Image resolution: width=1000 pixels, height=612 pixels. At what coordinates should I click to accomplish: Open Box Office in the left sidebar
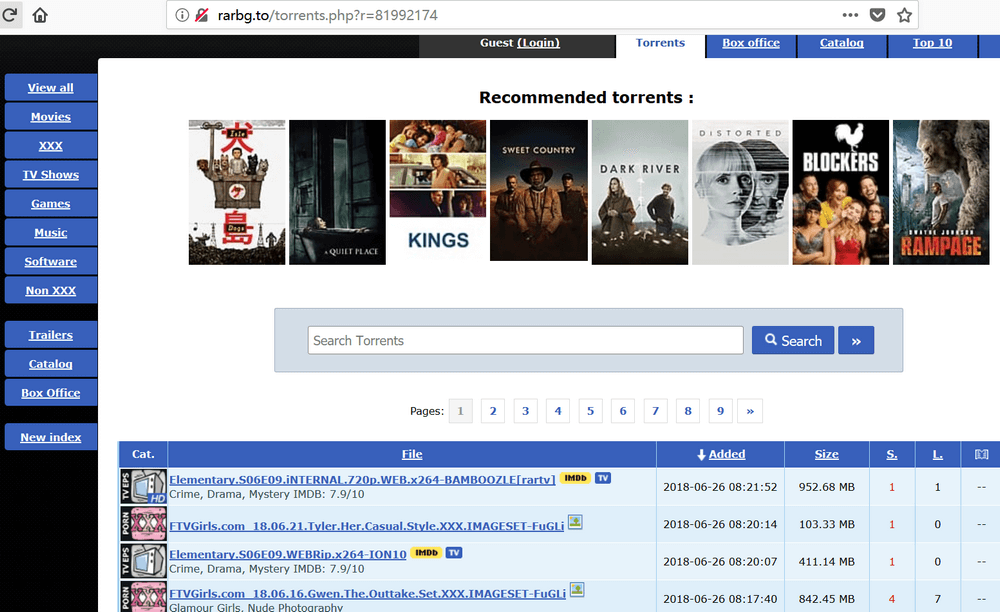coord(51,393)
